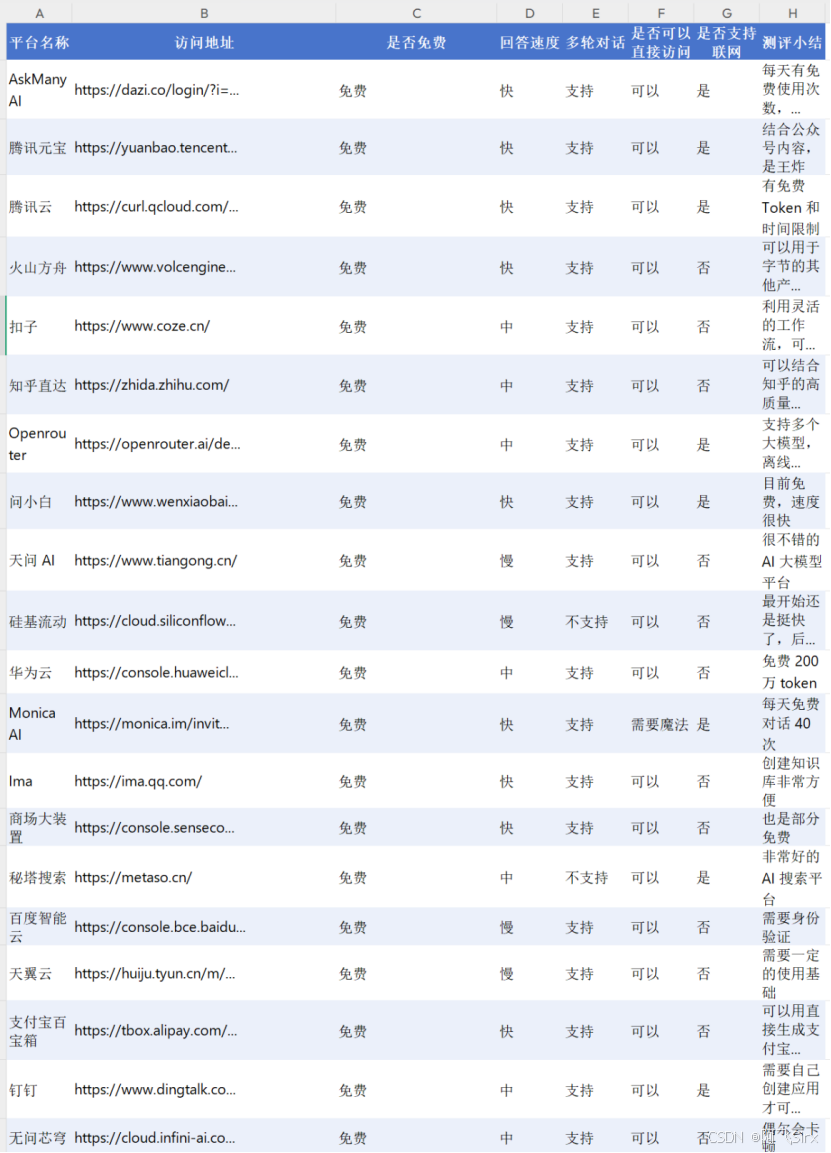Select the 无问芯穹 name cell
Viewport: 831px width, 1153px height.
(39, 1136)
